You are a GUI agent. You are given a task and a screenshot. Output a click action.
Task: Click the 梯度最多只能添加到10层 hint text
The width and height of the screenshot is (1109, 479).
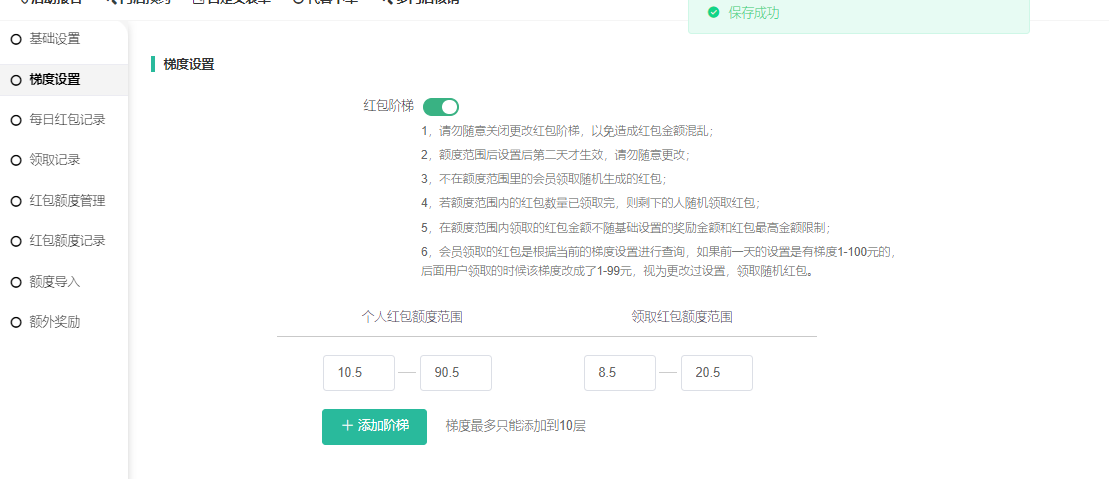point(516,425)
